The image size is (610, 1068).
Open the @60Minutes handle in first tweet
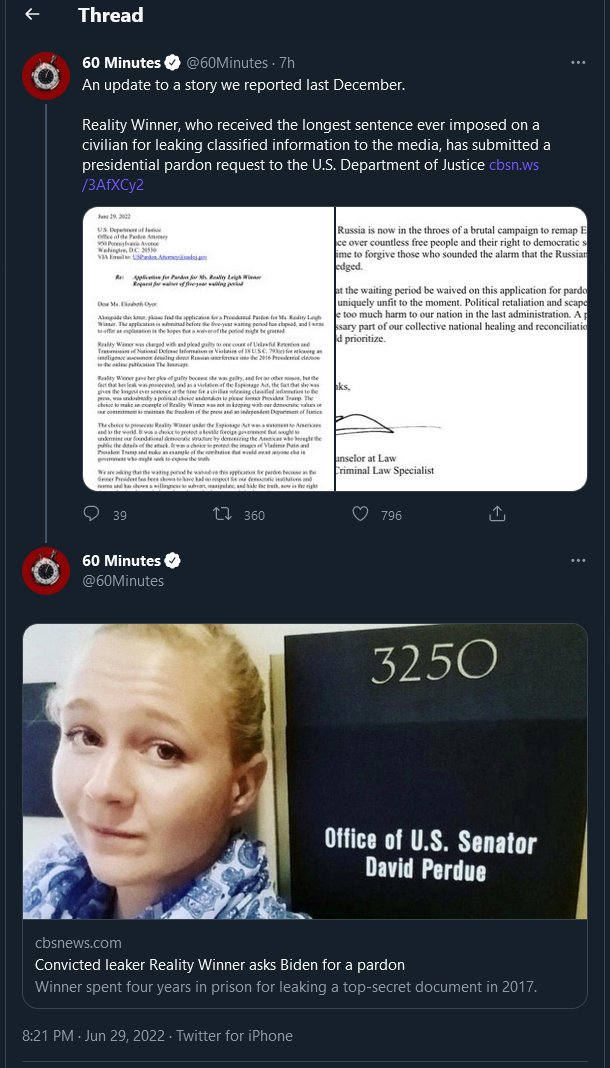click(227, 63)
